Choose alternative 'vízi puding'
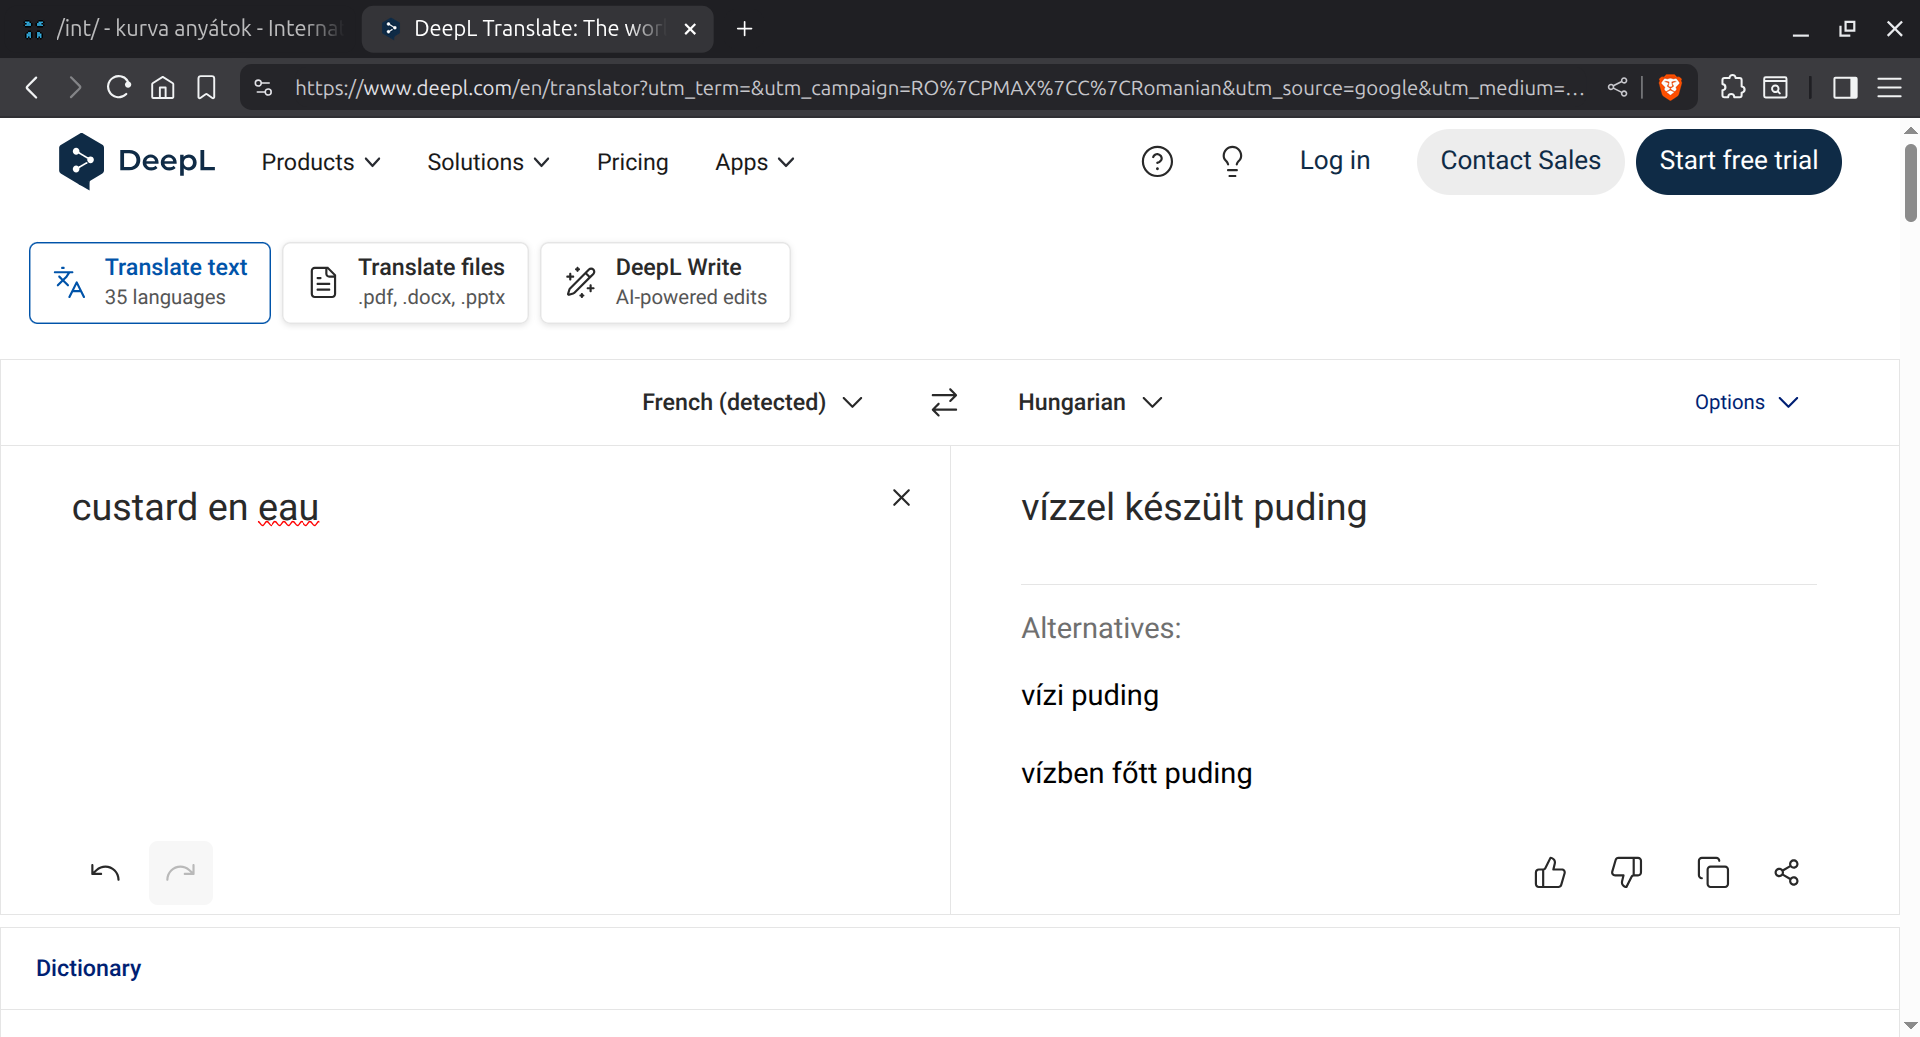 [1090, 695]
